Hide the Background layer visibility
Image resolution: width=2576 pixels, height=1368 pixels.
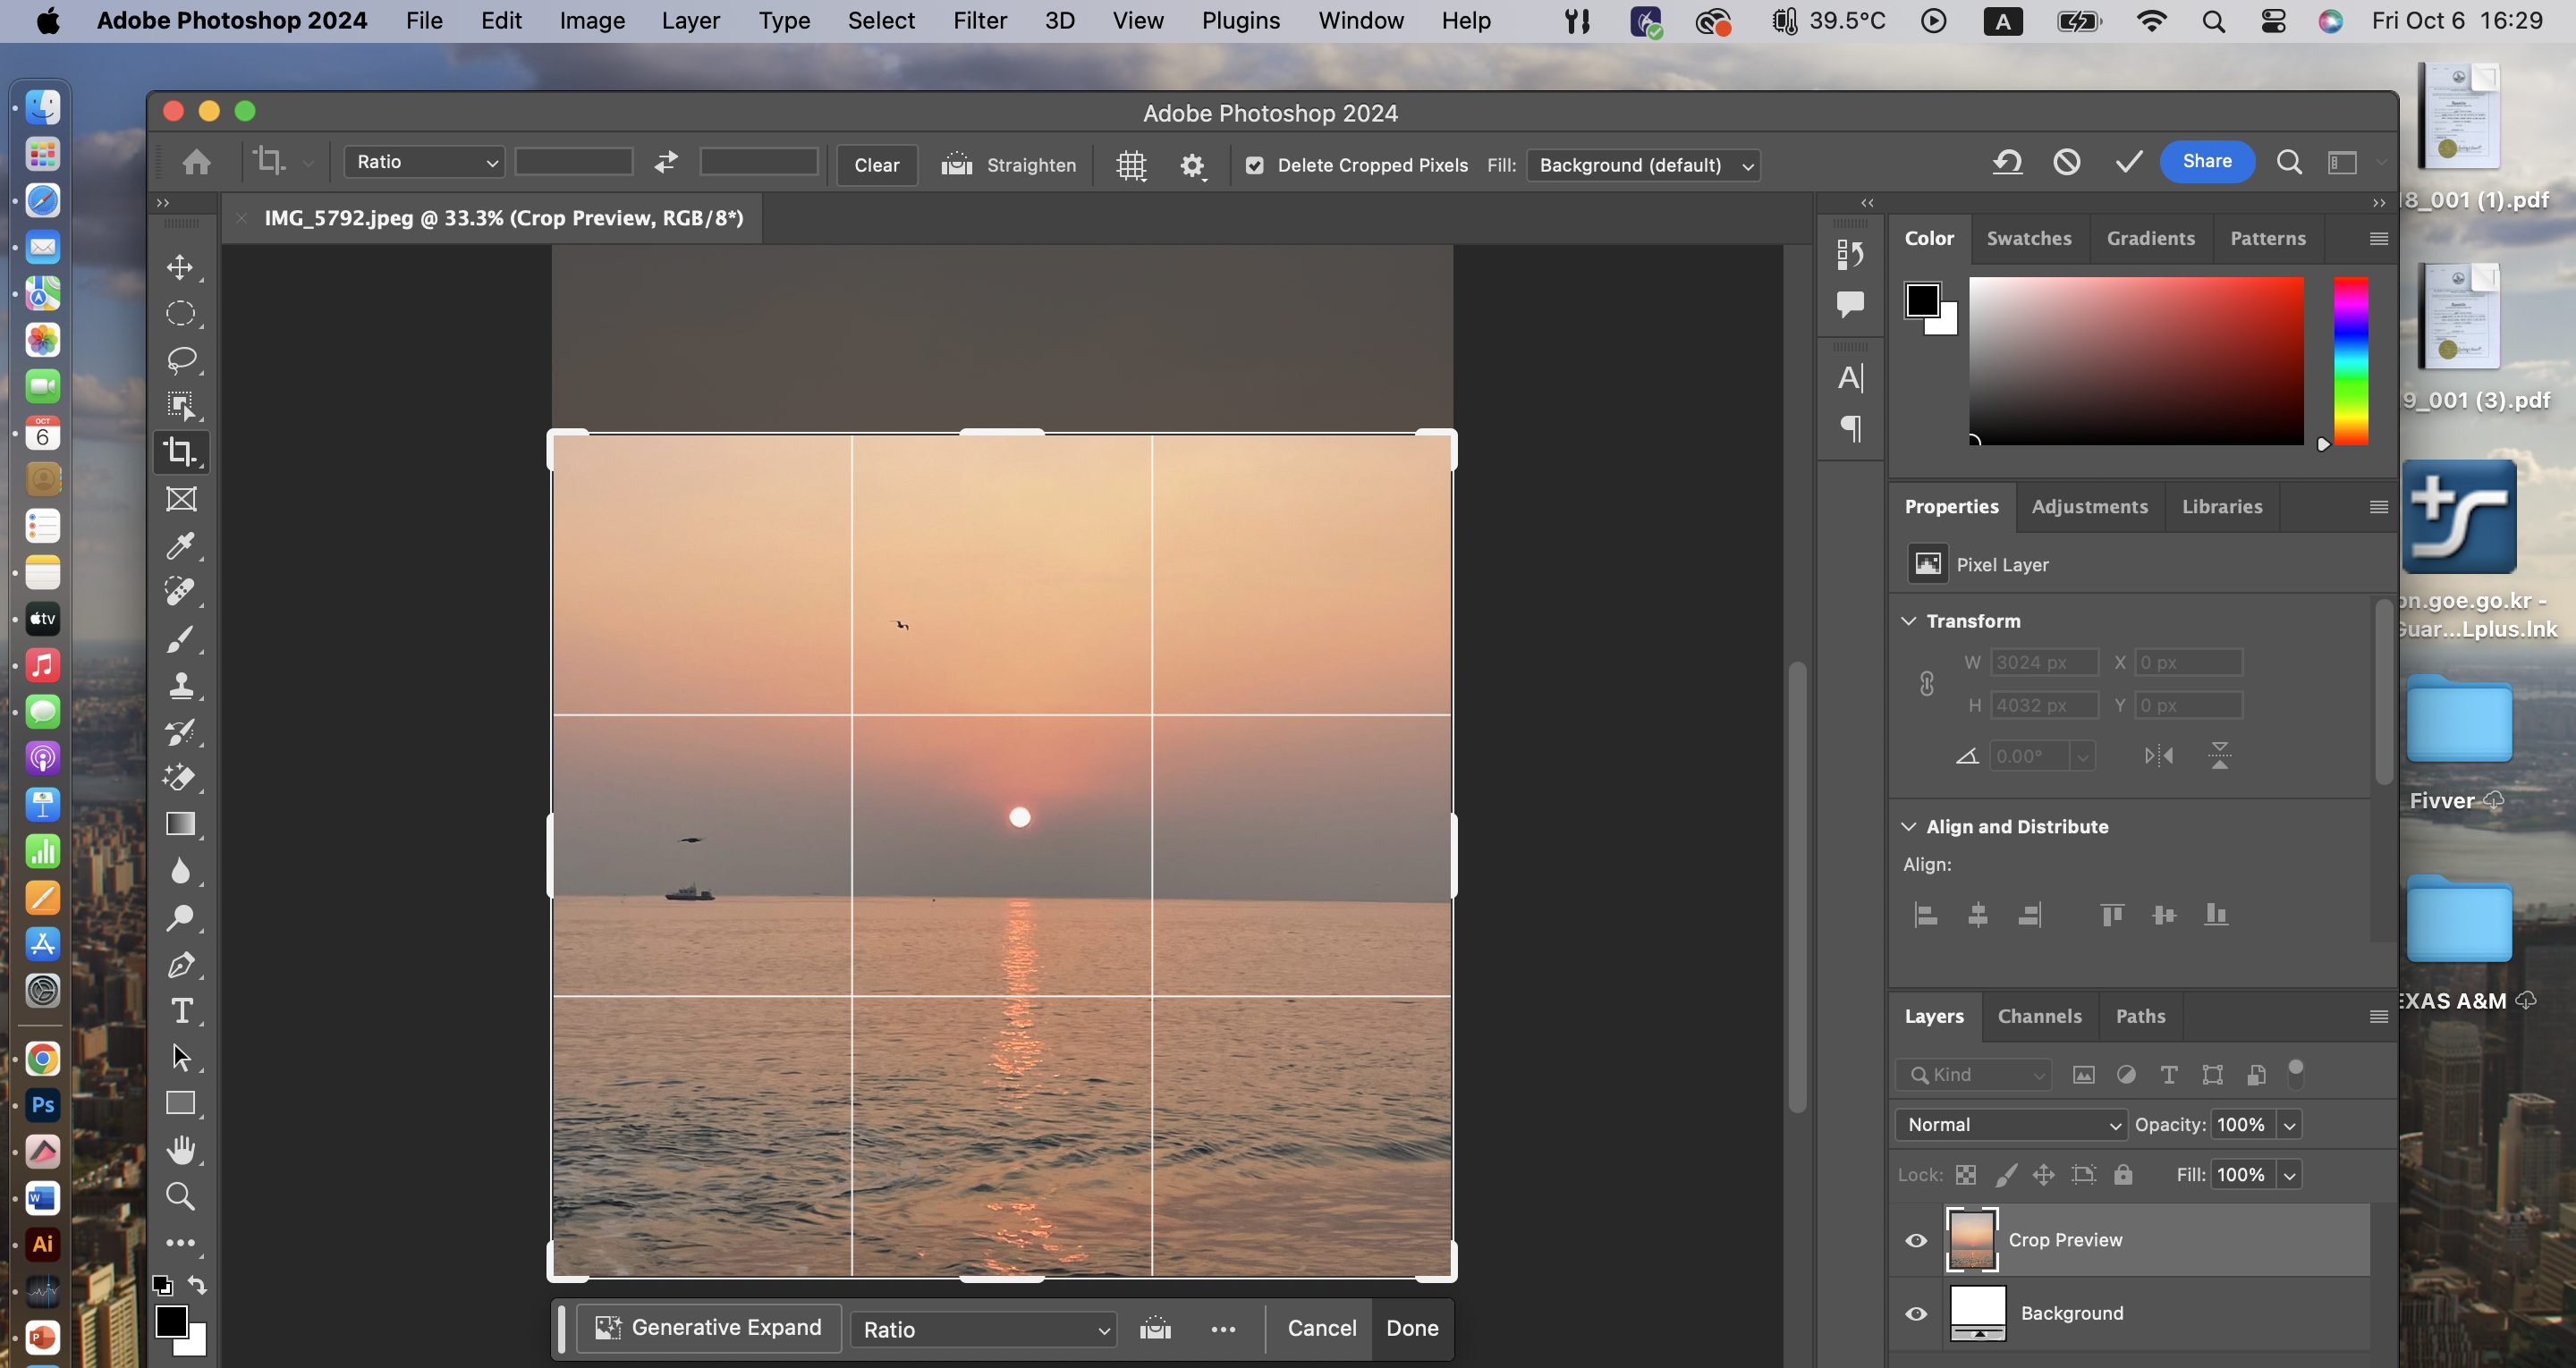(1916, 1313)
